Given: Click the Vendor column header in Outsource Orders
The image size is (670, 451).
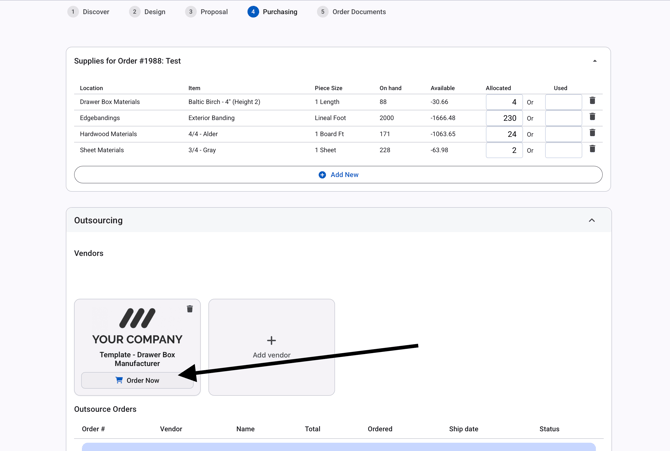Looking at the screenshot, I should click(171, 429).
